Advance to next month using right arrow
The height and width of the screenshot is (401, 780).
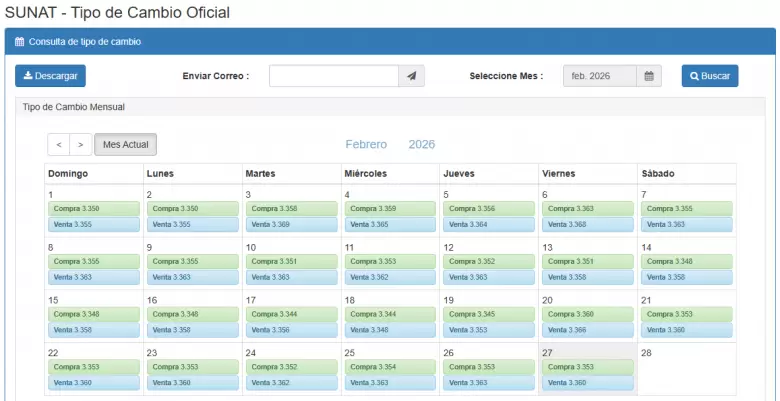pos(81,145)
